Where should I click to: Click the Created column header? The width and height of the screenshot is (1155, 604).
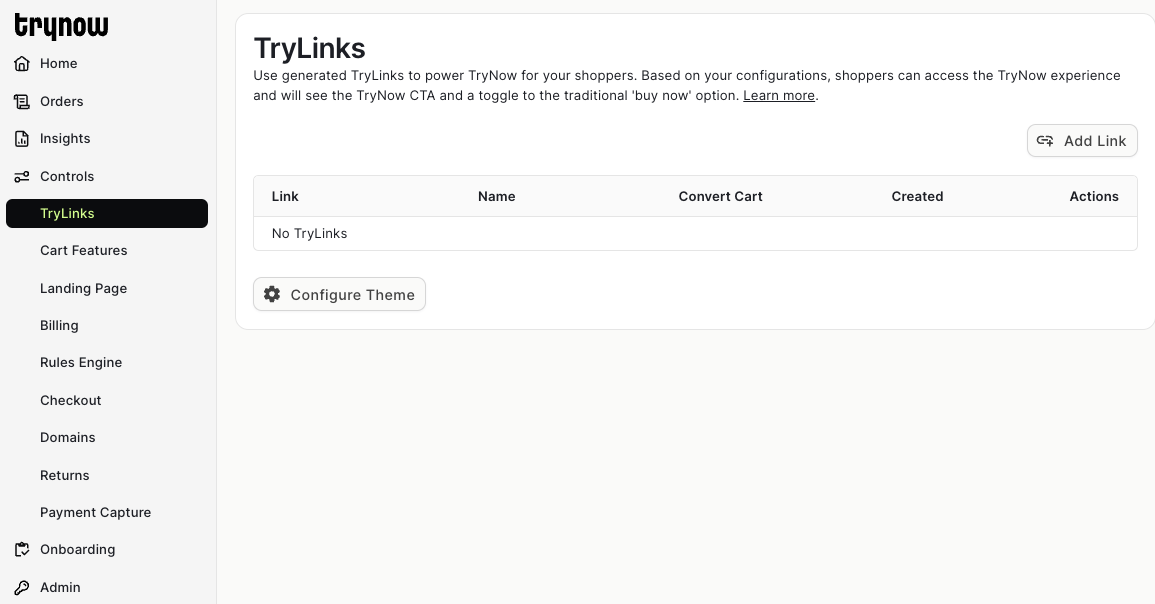pyautogui.click(x=917, y=197)
